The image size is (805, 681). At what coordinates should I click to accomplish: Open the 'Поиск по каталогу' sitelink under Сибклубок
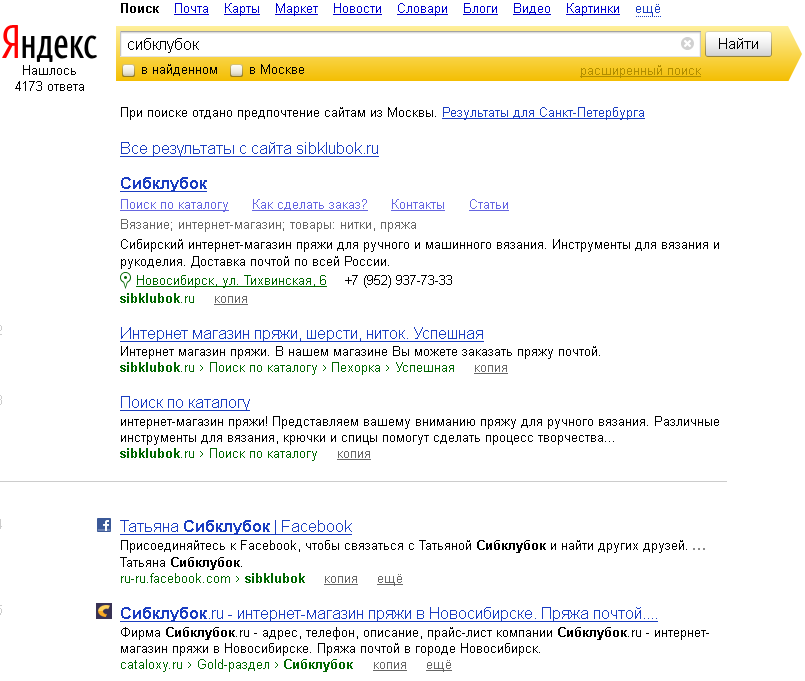pos(175,204)
